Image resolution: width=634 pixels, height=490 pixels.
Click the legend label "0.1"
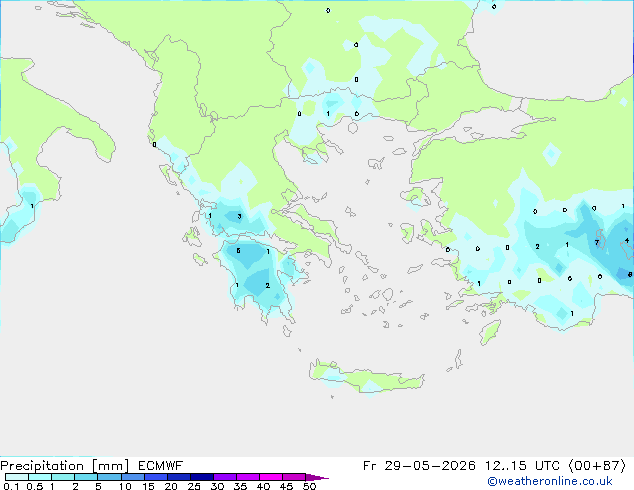pyautogui.click(x=11, y=486)
